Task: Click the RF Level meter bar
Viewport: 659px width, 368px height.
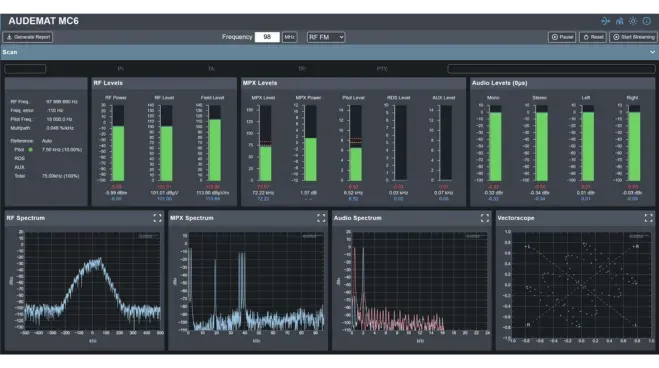Action: (x=166, y=143)
